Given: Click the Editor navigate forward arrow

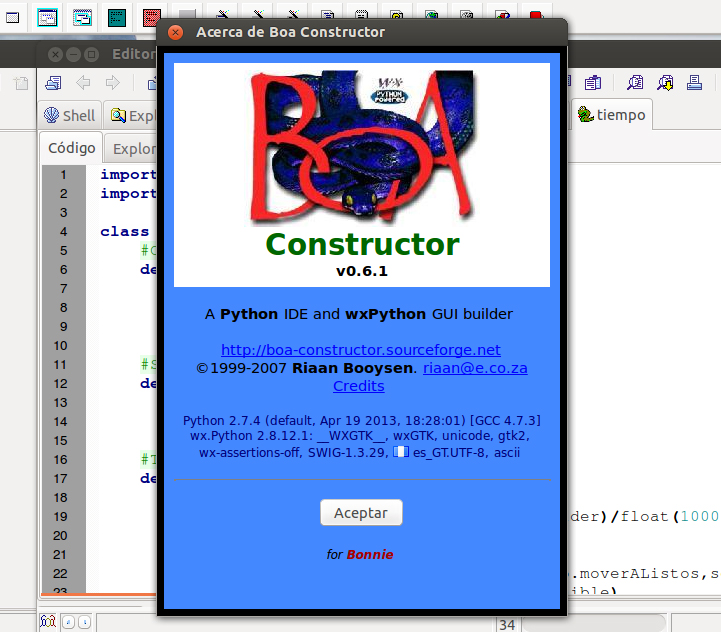Looking at the screenshot, I should tap(113, 83).
